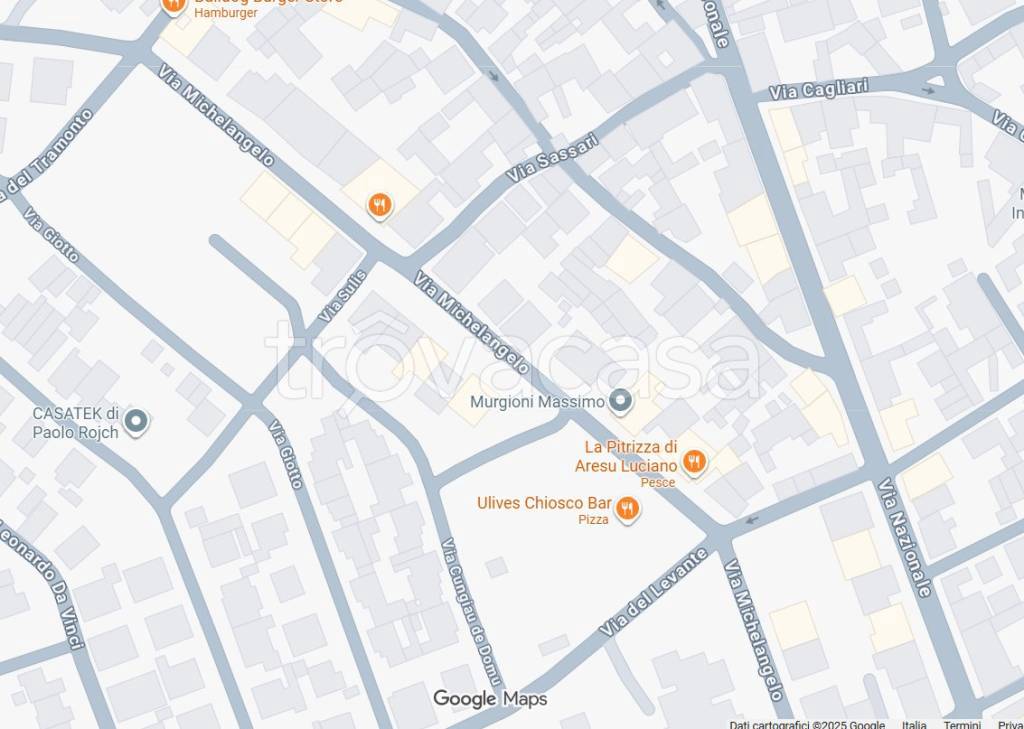Click the Via Sassari street label
This screenshot has height=729, width=1024.
click(x=552, y=158)
